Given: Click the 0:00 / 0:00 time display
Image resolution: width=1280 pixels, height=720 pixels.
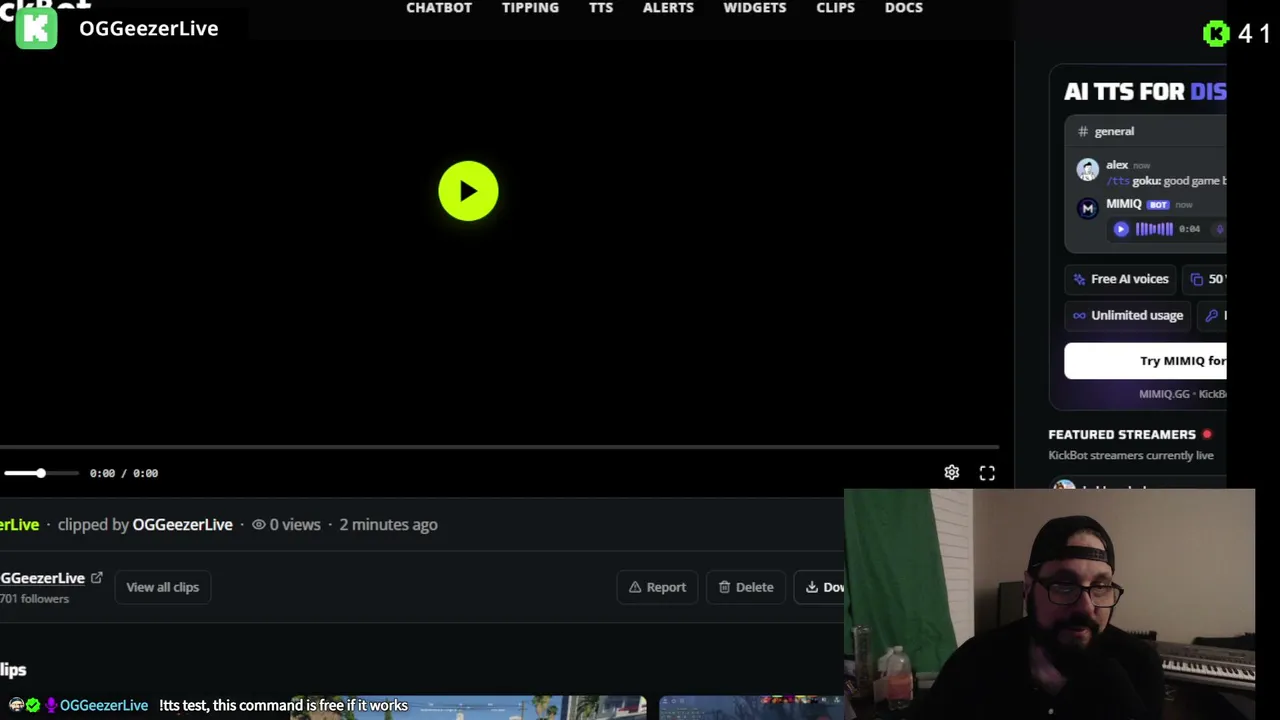Looking at the screenshot, I should click(x=124, y=473).
